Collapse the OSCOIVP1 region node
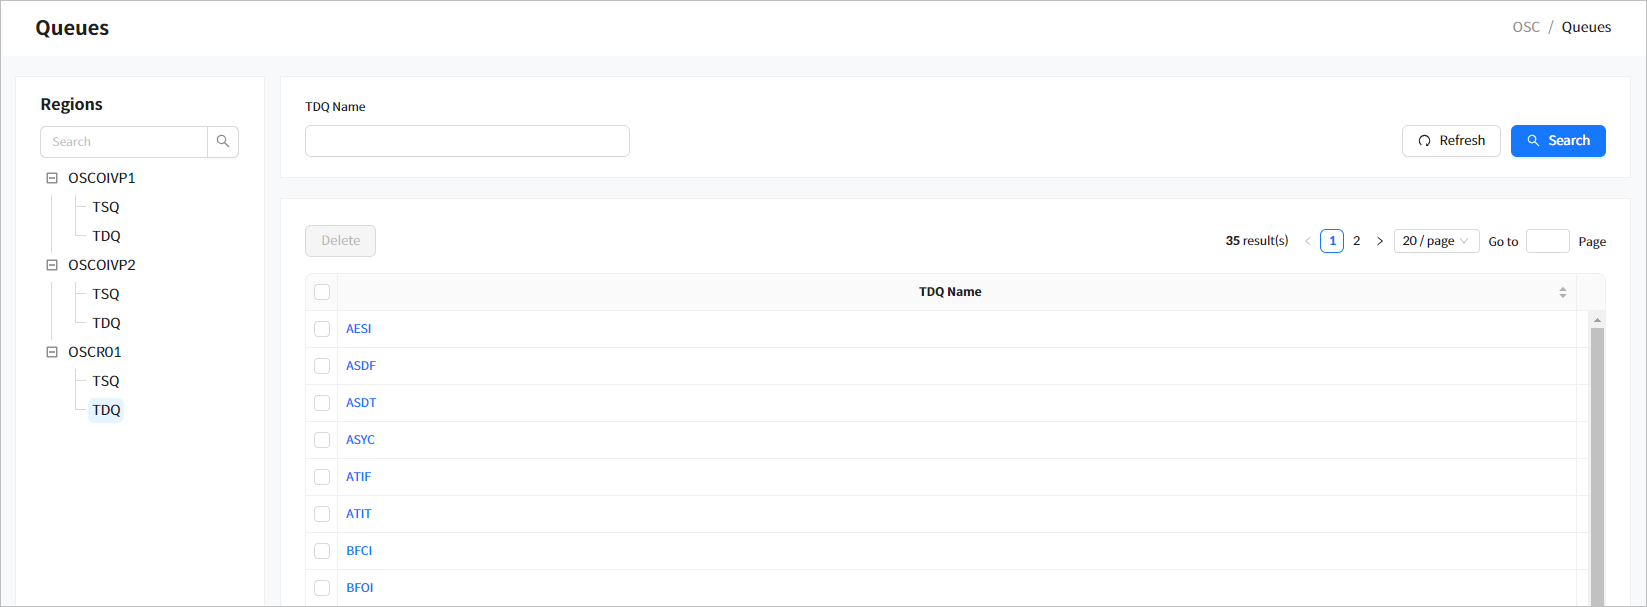 coord(52,178)
